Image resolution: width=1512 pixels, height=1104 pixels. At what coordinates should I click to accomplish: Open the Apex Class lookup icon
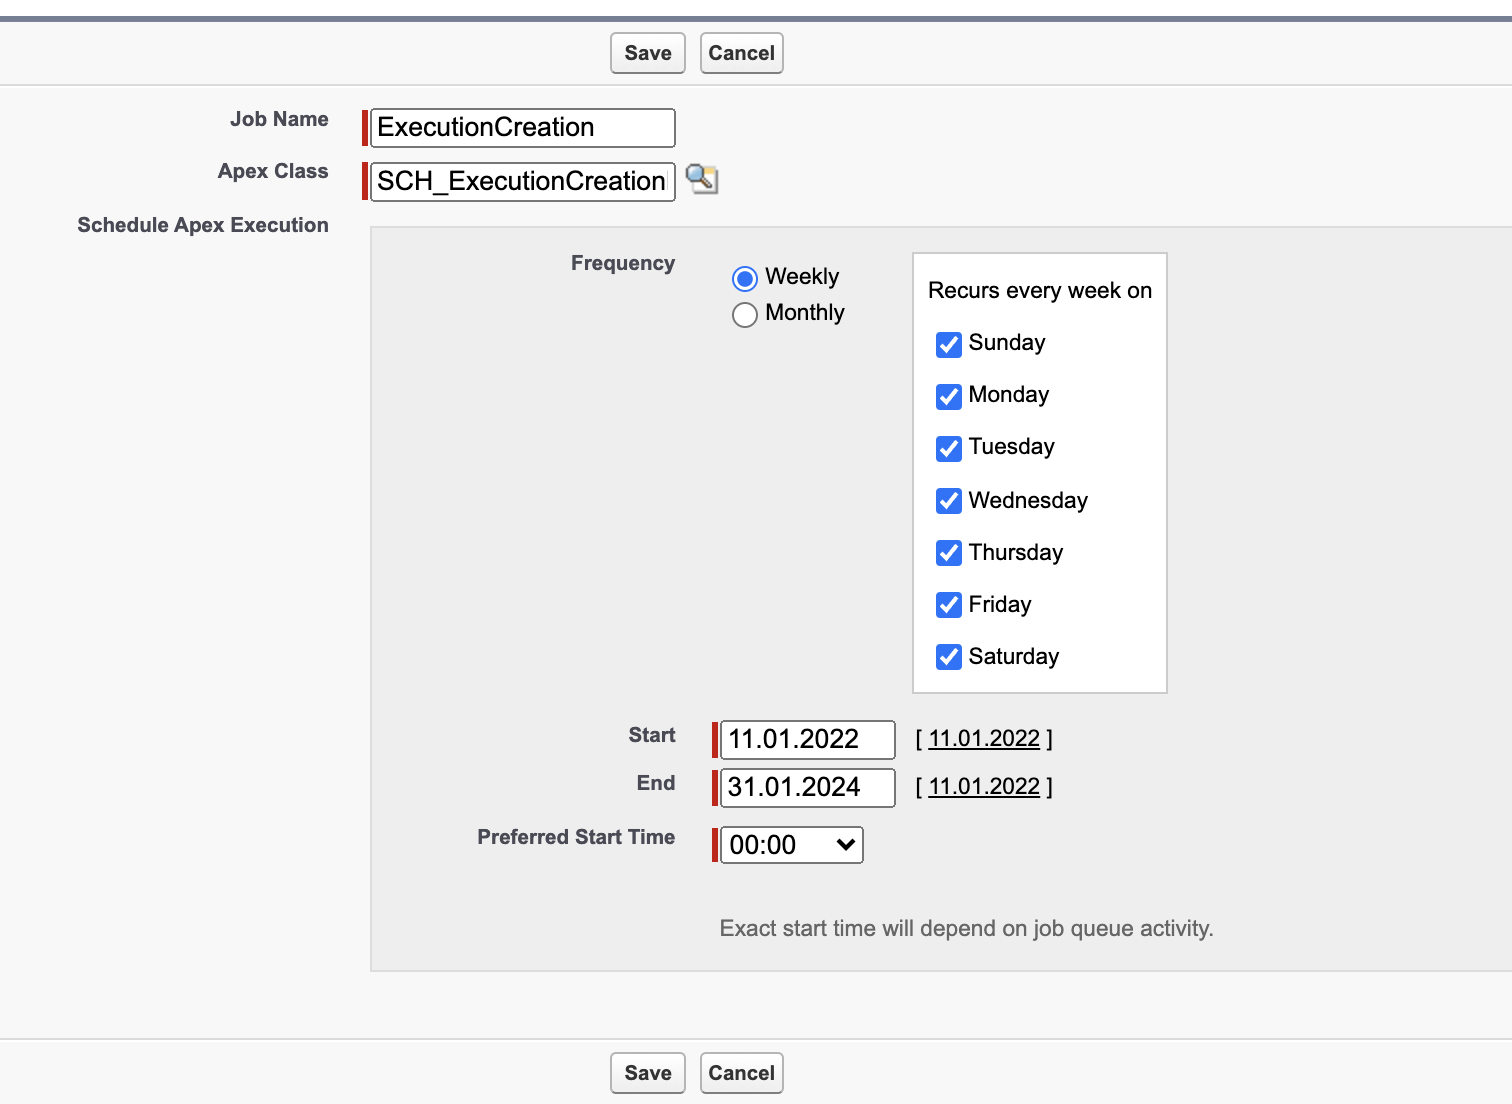point(702,180)
